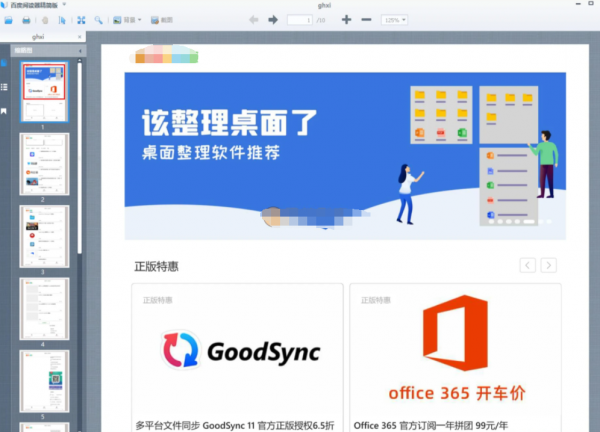
Task: Select the text selection cursor tool
Action: [62, 20]
